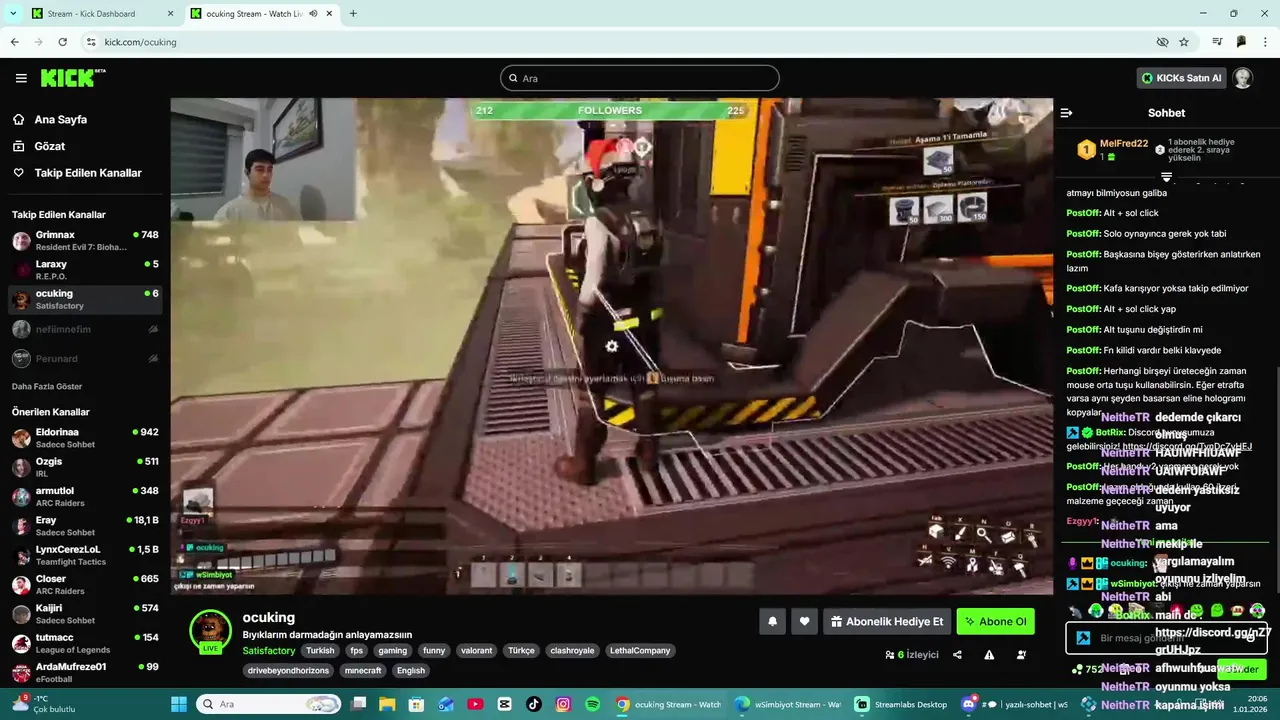Launch TikTok from taskbar
Screen dimensions: 1280x720
point(534,704)
